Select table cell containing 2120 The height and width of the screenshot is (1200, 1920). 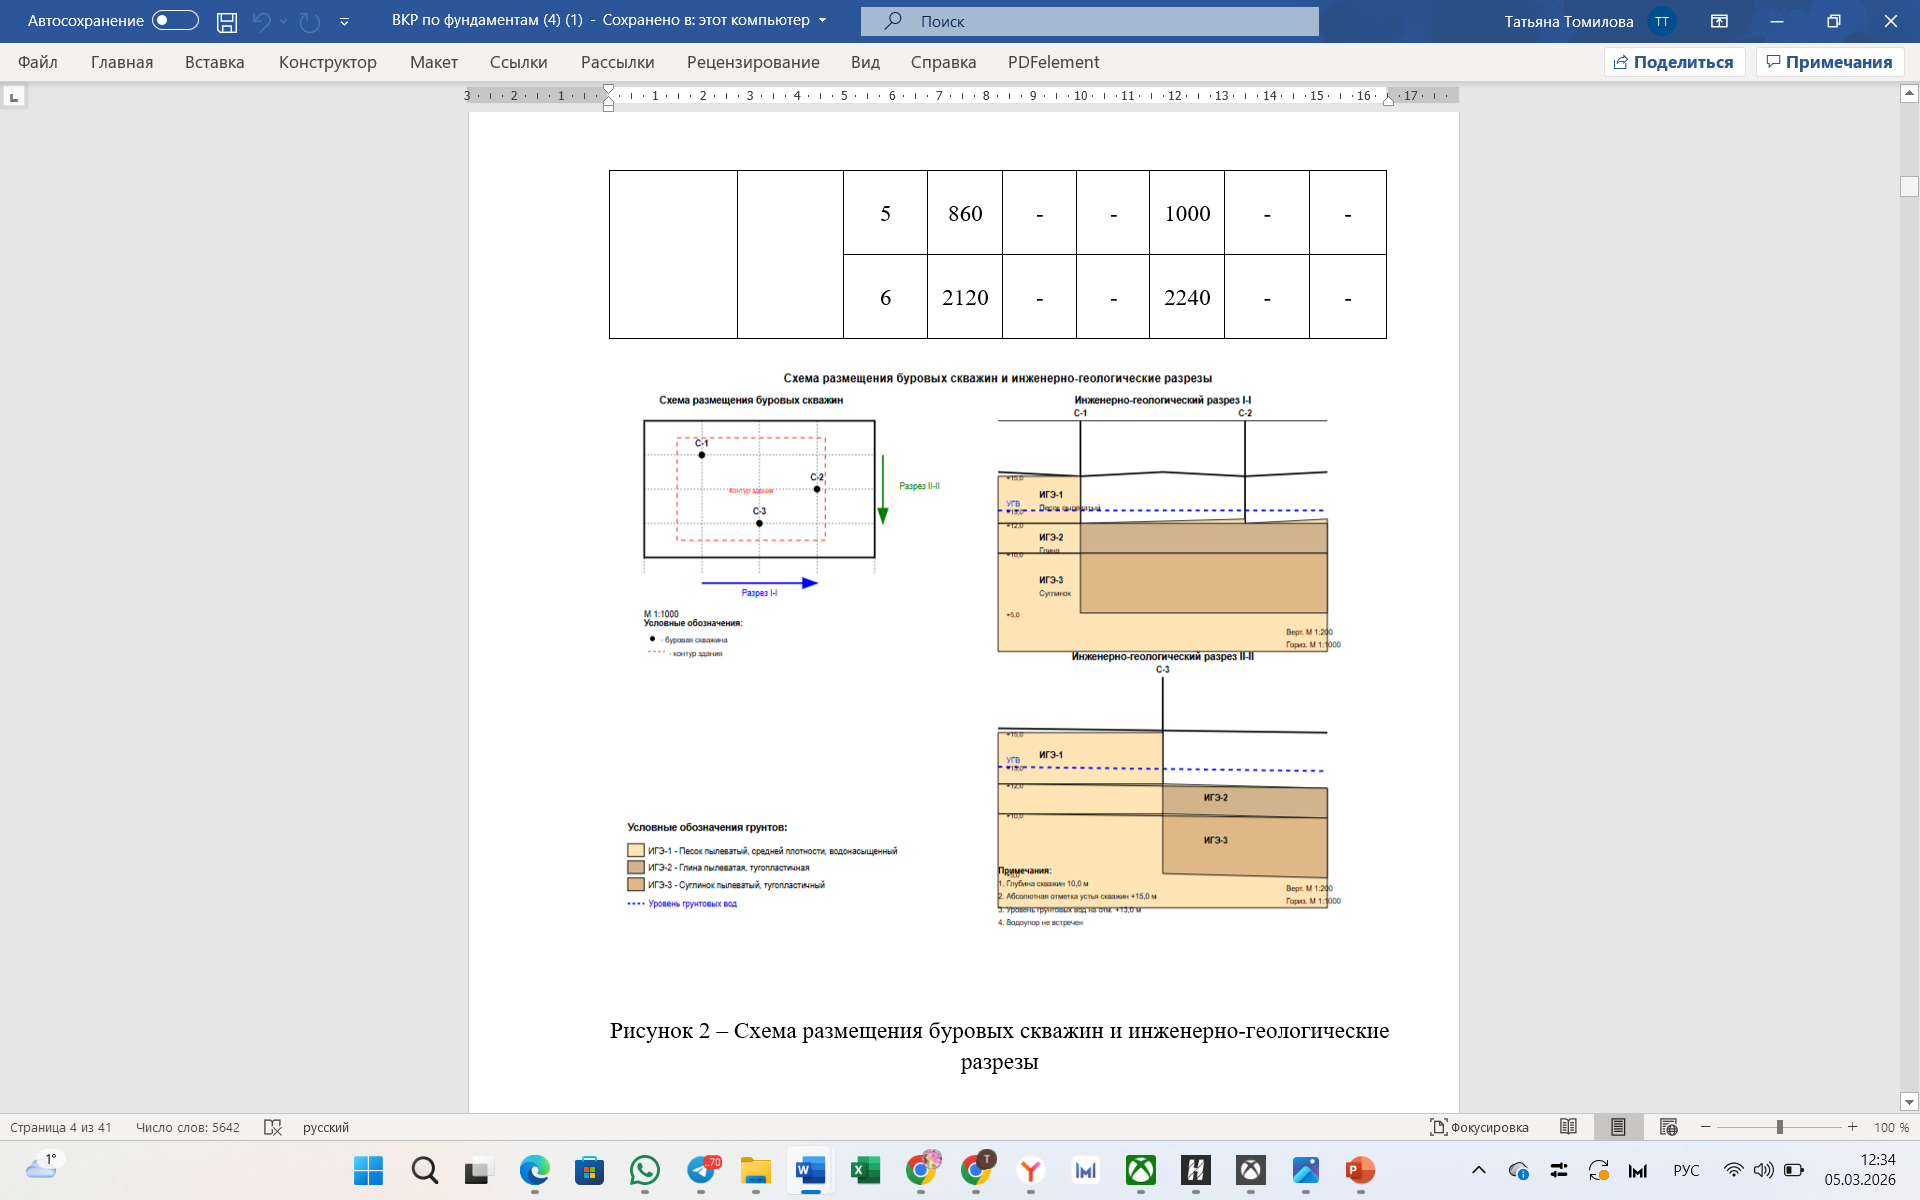point(965,297)
